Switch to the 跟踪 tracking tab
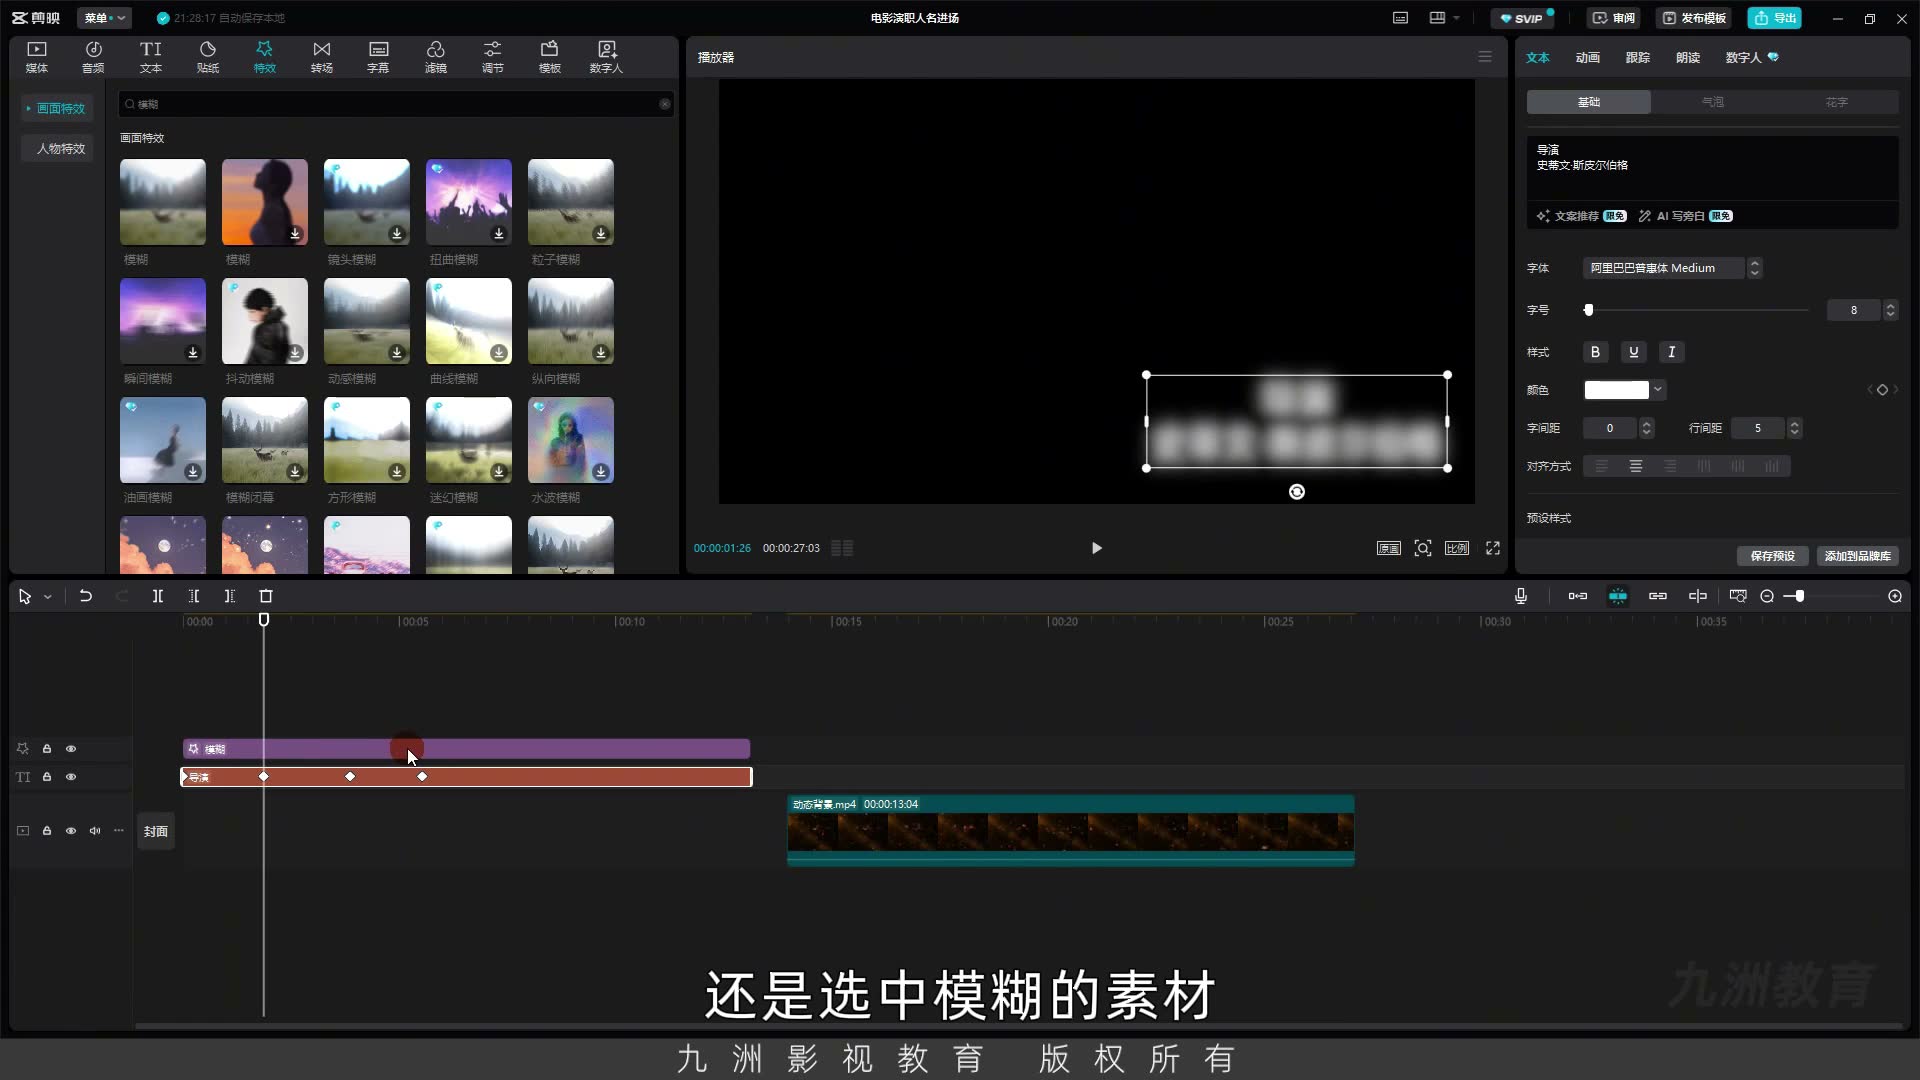 tap(1638, 58)
